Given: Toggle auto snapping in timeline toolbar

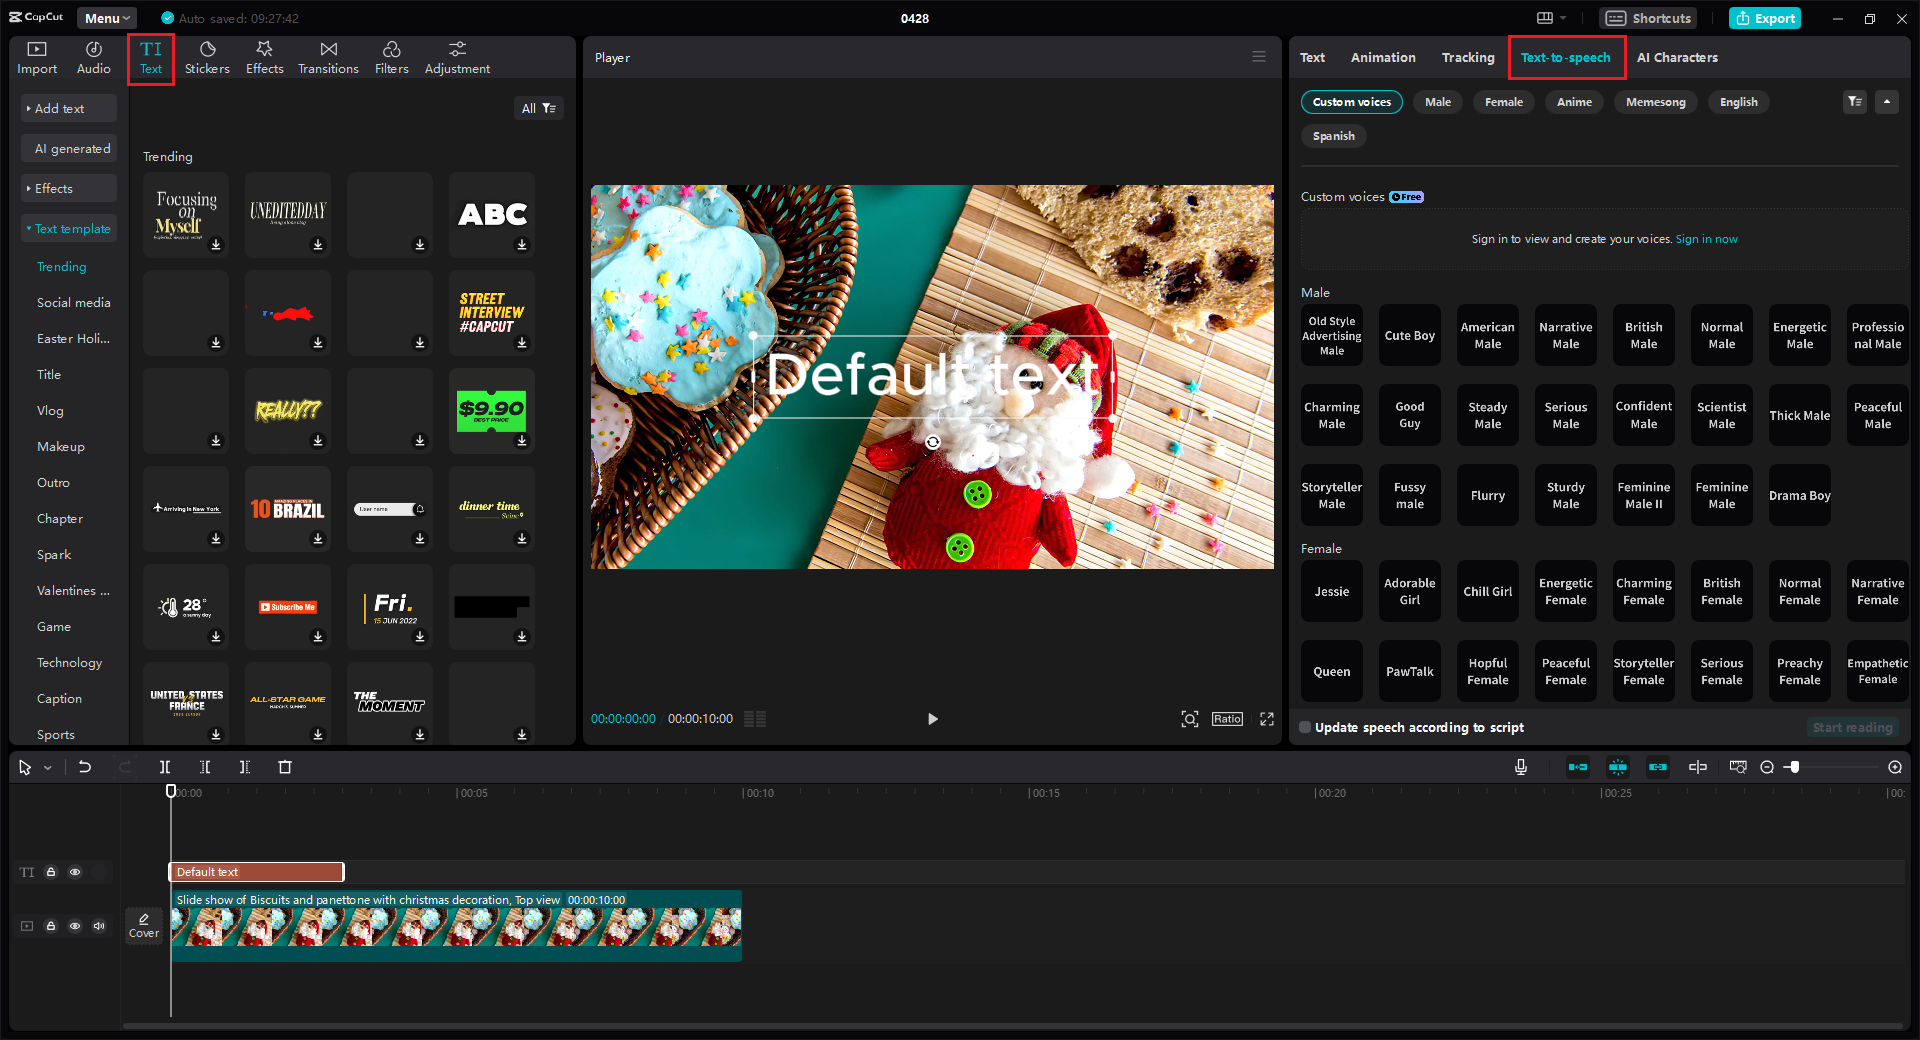Looking at the screenshot, I should coord(1618,767).
